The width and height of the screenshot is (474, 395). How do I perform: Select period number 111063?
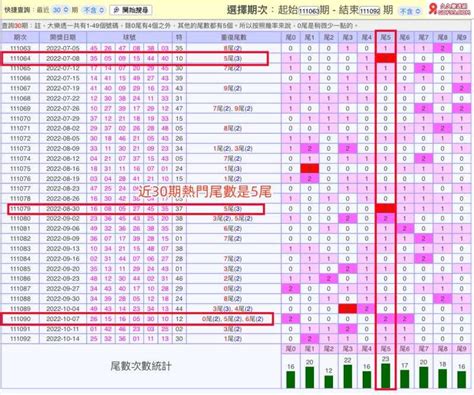[x=20, y=48]
